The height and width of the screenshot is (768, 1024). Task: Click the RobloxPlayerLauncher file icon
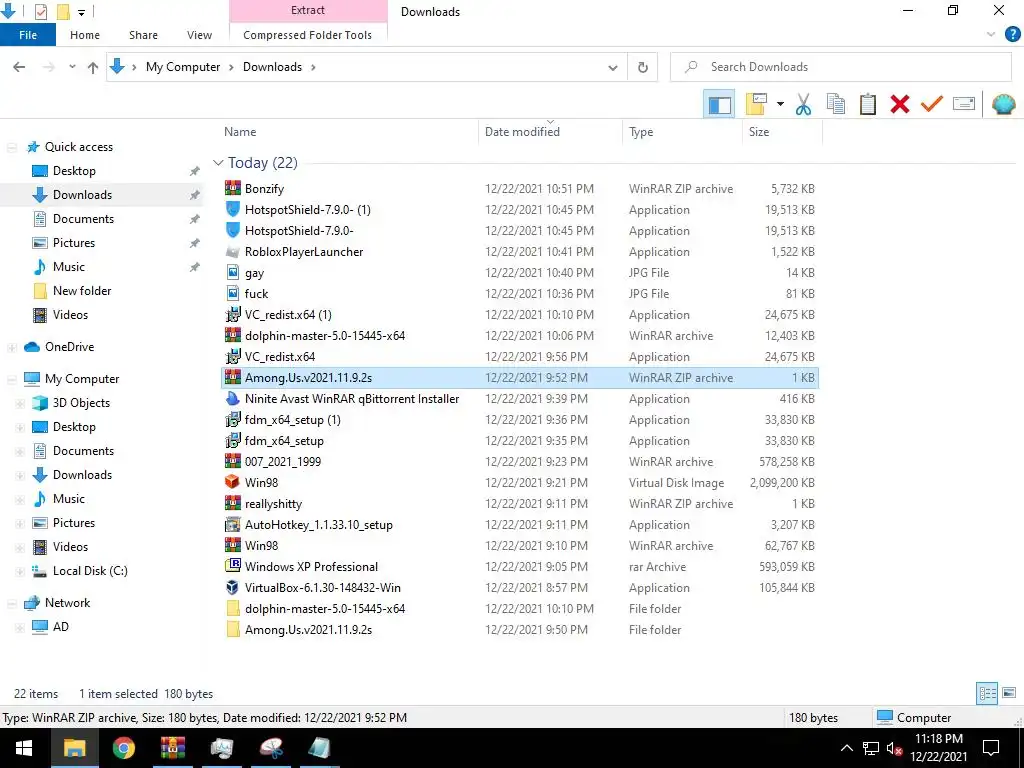[232, 252]
